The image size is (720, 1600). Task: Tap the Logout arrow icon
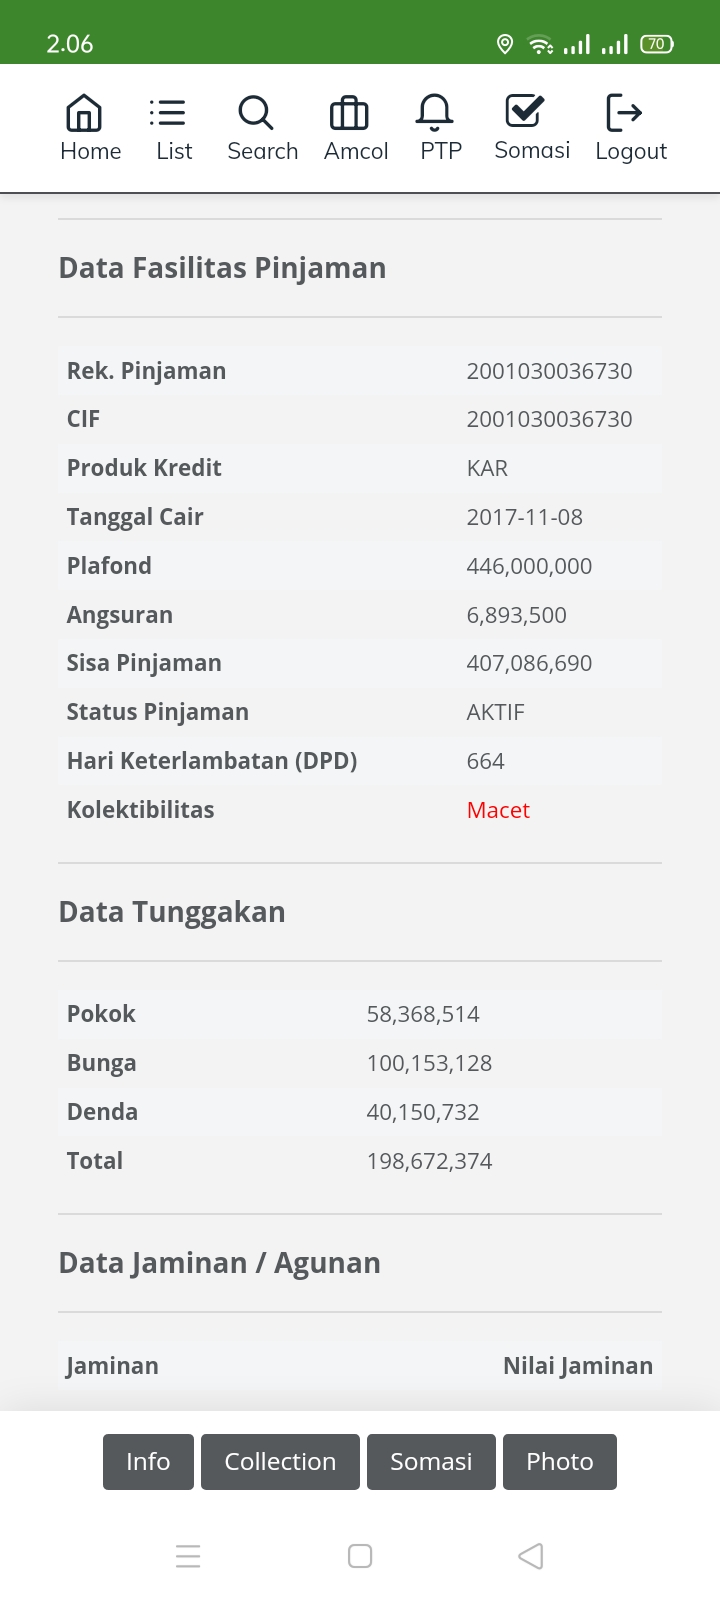(625, 114)
